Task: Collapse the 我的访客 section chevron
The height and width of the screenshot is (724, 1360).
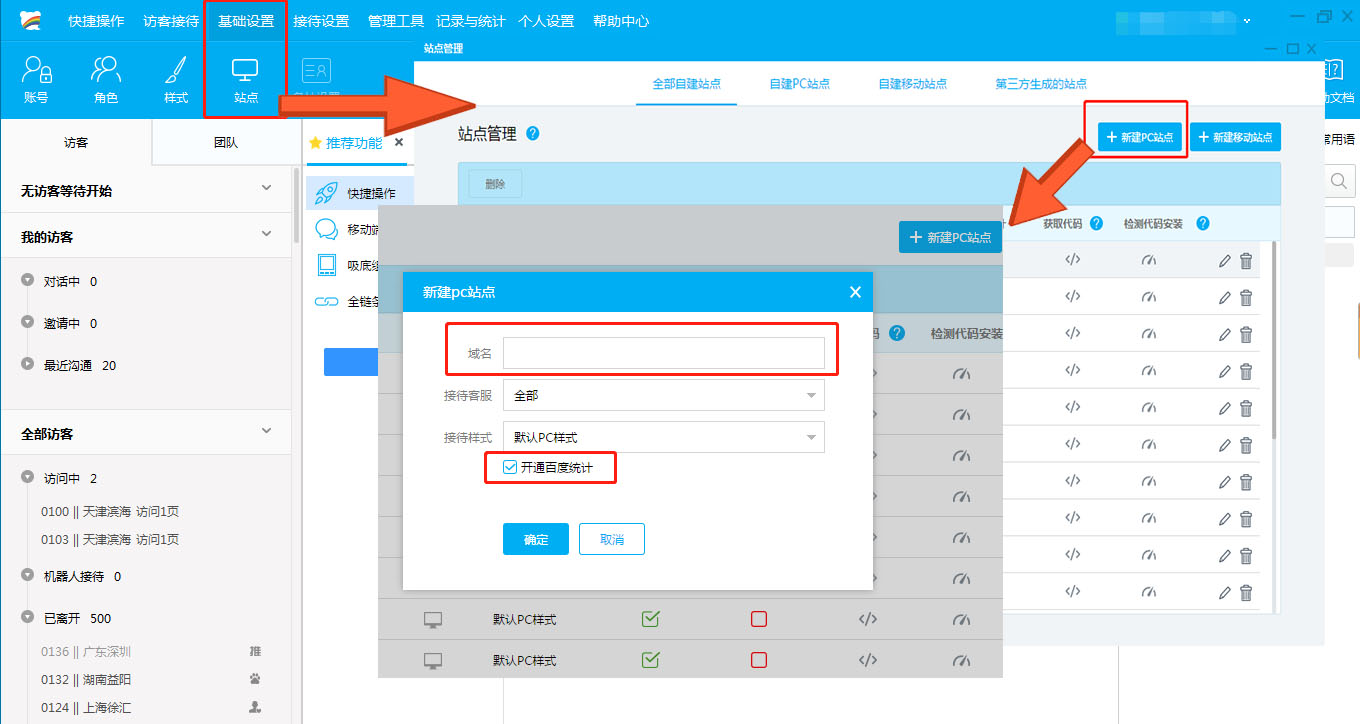Action: pyautogui.click(x=266, y=234)
